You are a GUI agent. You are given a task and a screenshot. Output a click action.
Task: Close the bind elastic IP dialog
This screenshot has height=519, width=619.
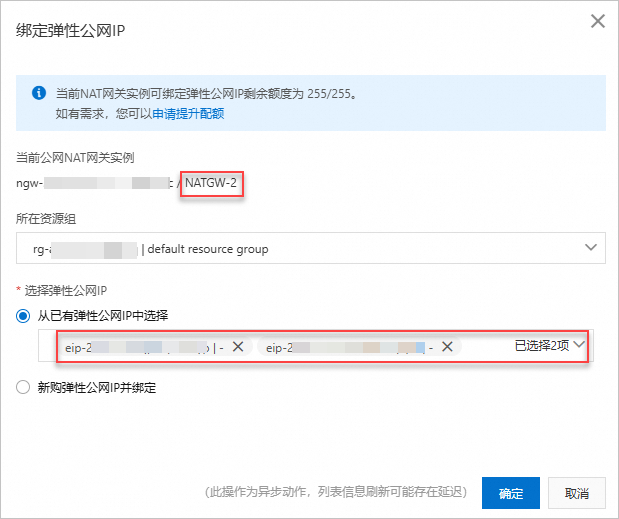pyautogui.click(x=598, y=21)
